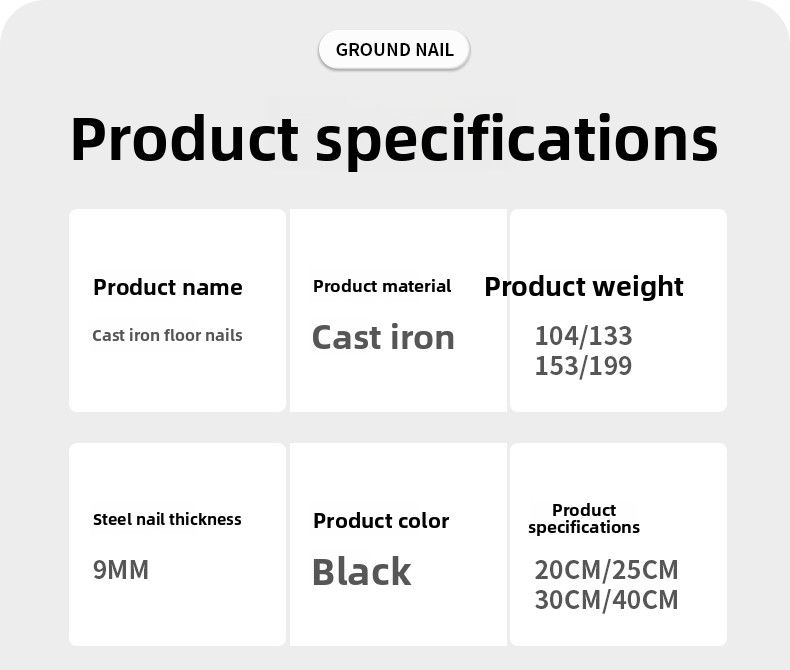Open the white Product name card
The height and width of the screenshot is (670, 790).
tap(177, 380)
